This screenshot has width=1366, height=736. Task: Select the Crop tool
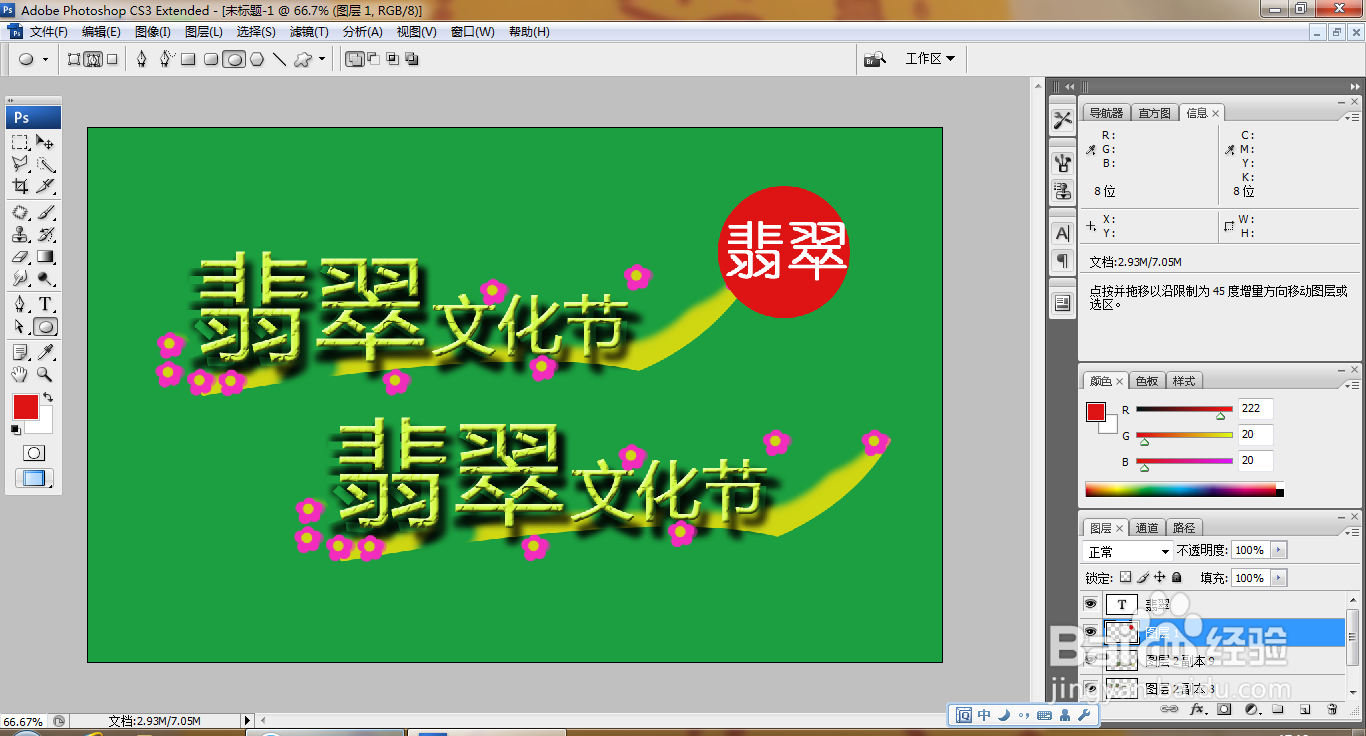pos(20,186)
